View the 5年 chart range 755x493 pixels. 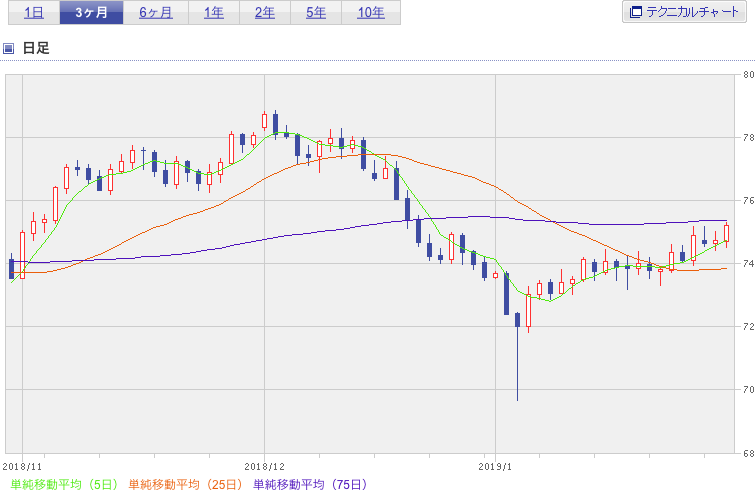tap(316, 13)
